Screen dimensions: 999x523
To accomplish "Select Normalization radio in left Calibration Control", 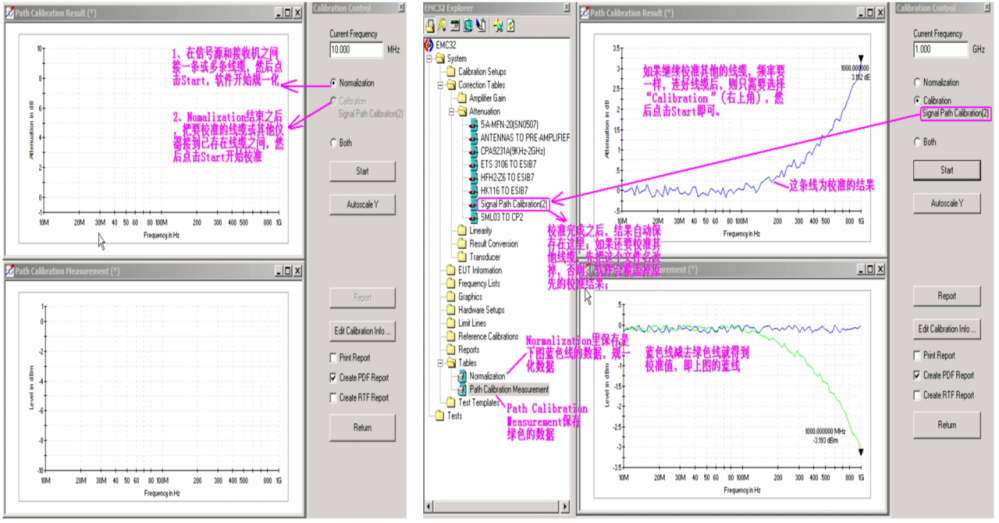I will pyautogui.click(x=333, y=83).
